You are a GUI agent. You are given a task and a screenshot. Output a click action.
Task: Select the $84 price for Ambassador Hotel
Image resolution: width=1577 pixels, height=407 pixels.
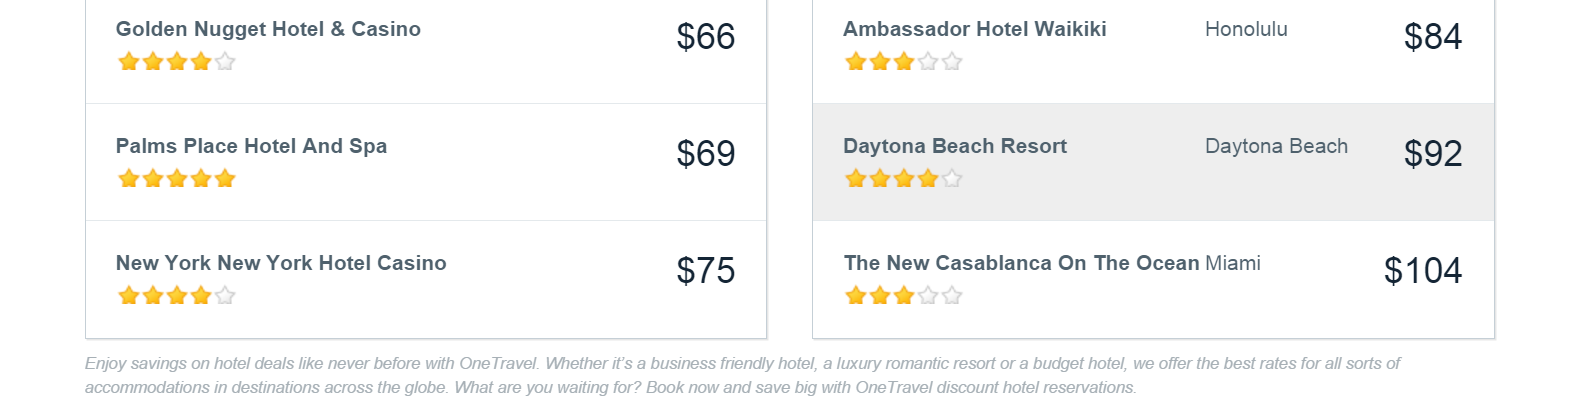1433,37
